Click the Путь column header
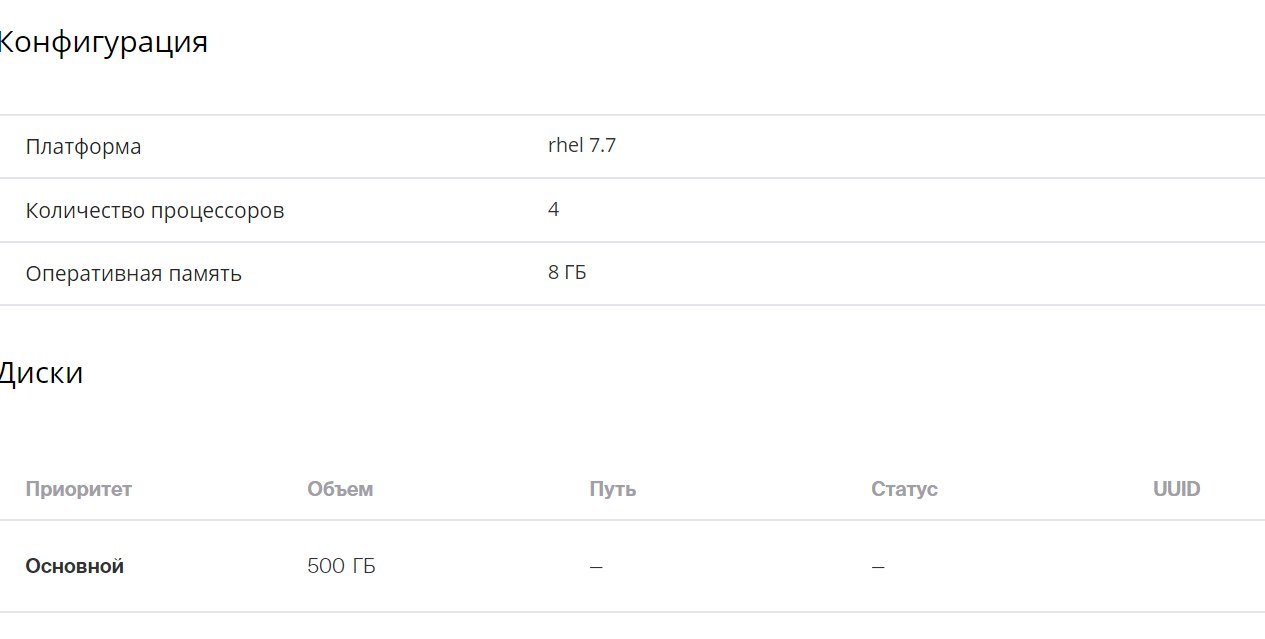This screenshot has height=639, width=1265. click(613, 489)
